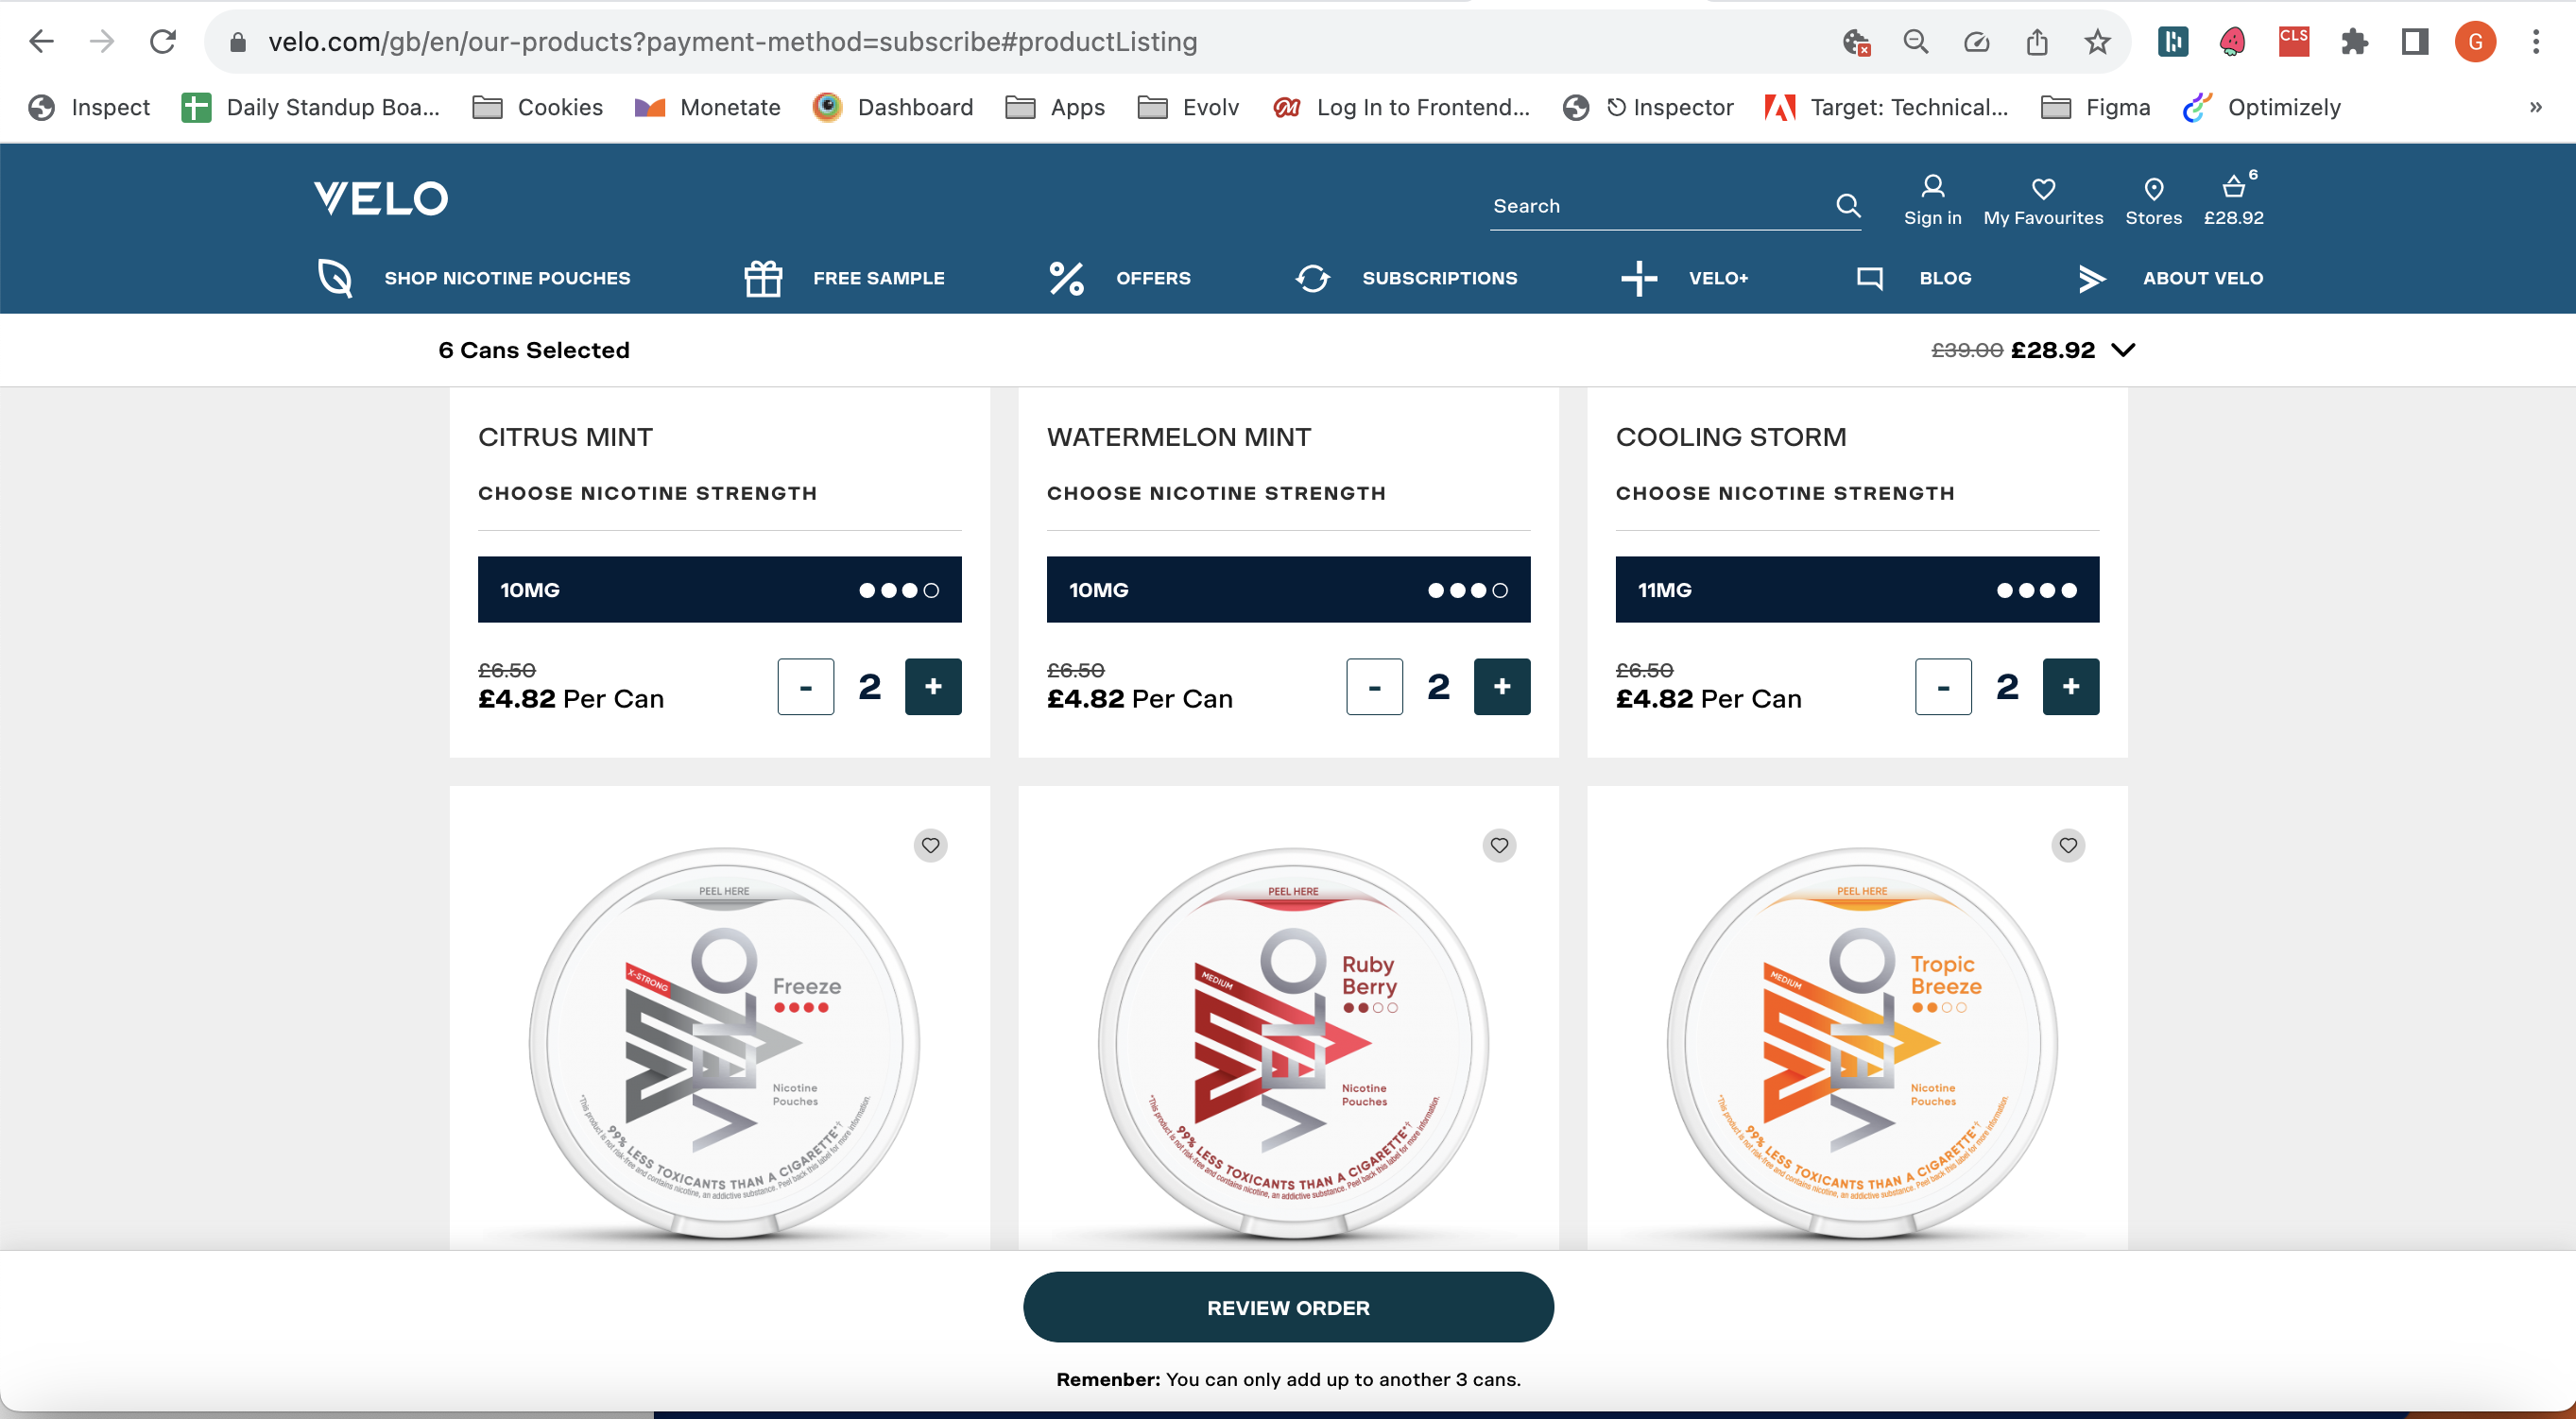Bookmark page with the star icon
The image size is (2576, 1419).
click(2097, 42)
